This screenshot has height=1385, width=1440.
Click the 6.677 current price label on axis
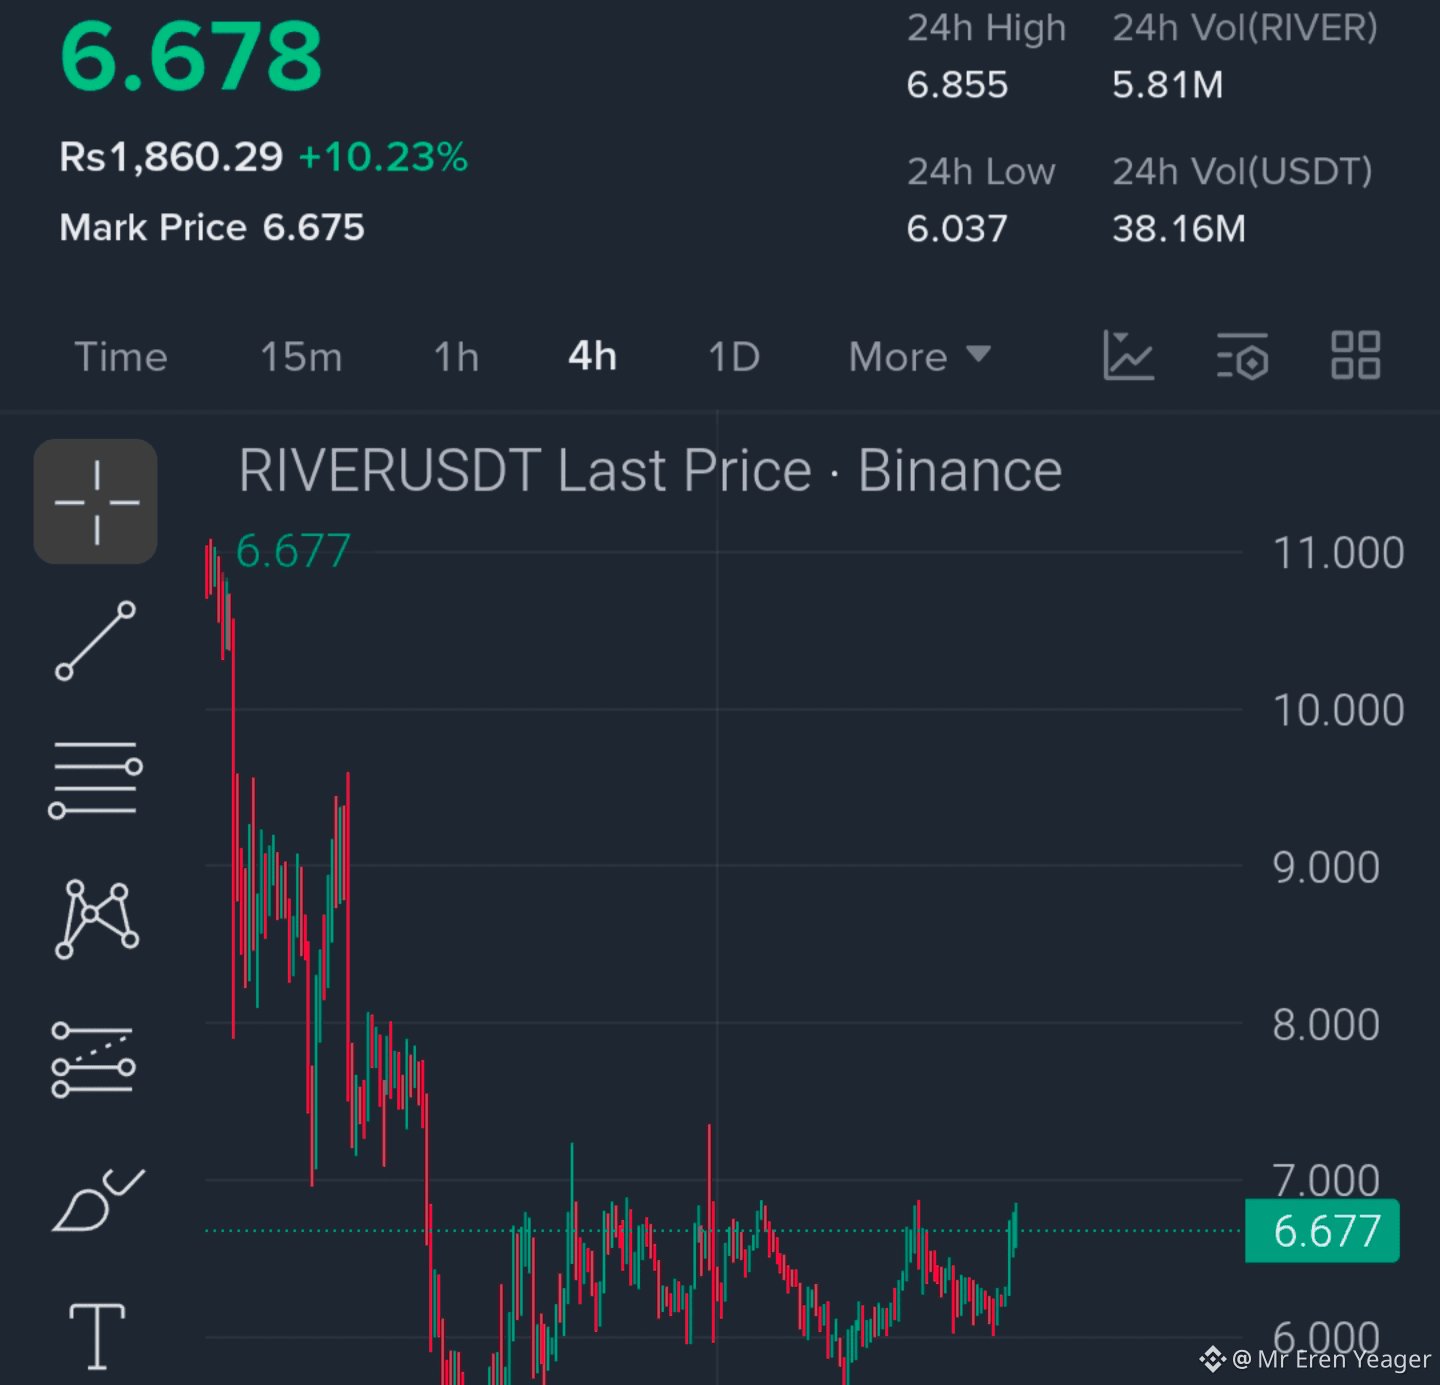click(1322, 1231)
